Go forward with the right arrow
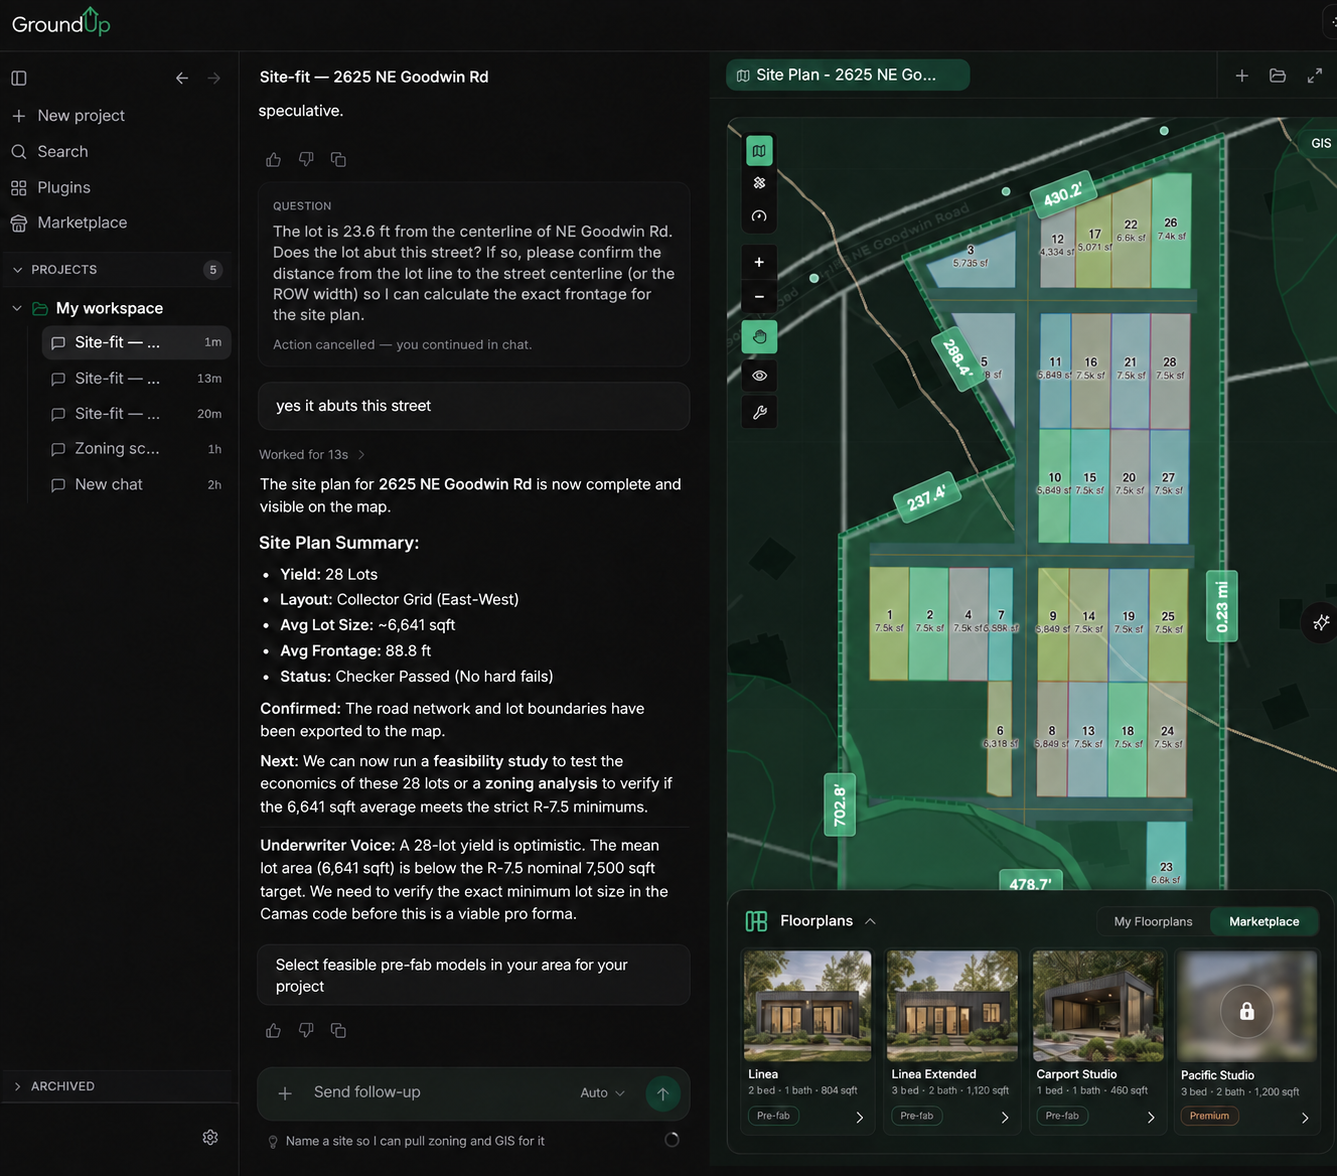Image resolution: width=1337 pixels, height=1176 pixels. (x=214, y=78)
